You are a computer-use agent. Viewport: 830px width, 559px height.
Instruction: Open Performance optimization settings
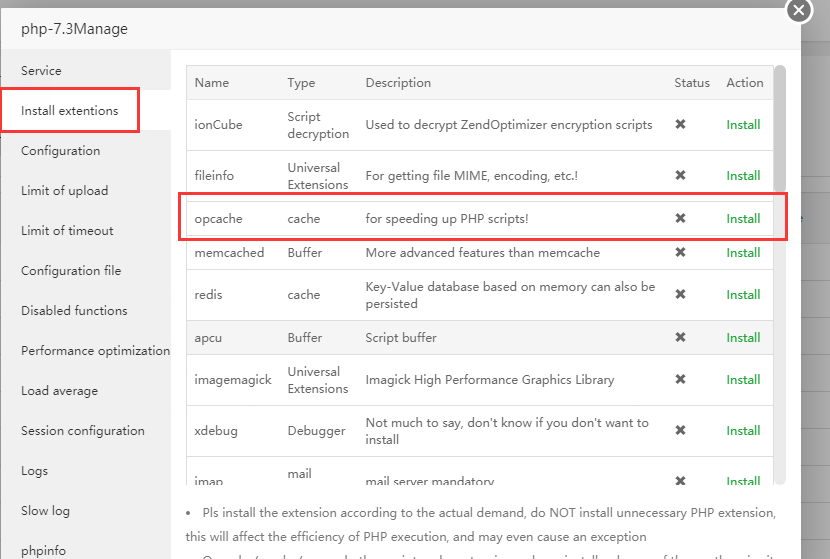(x=95, y=351)
